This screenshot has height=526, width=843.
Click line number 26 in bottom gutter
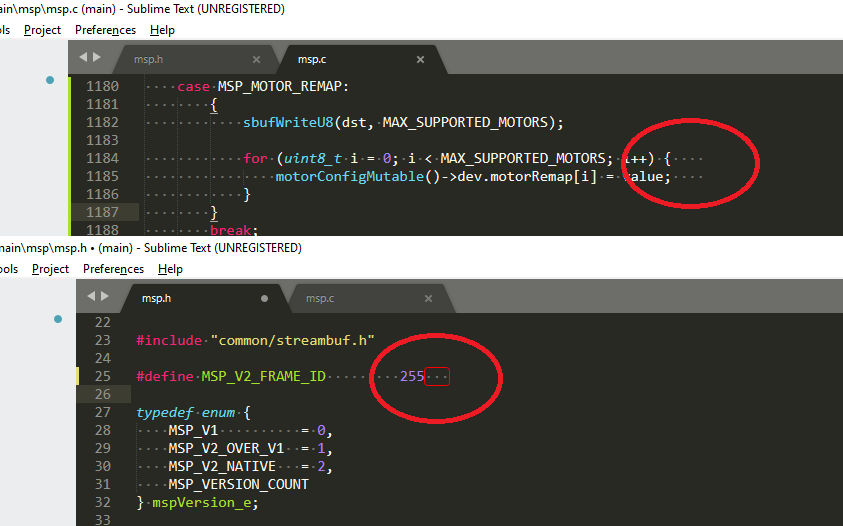pos(103,394)
